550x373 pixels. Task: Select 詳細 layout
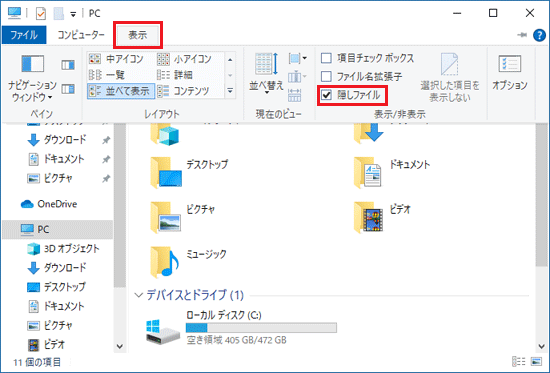[175, 75]
